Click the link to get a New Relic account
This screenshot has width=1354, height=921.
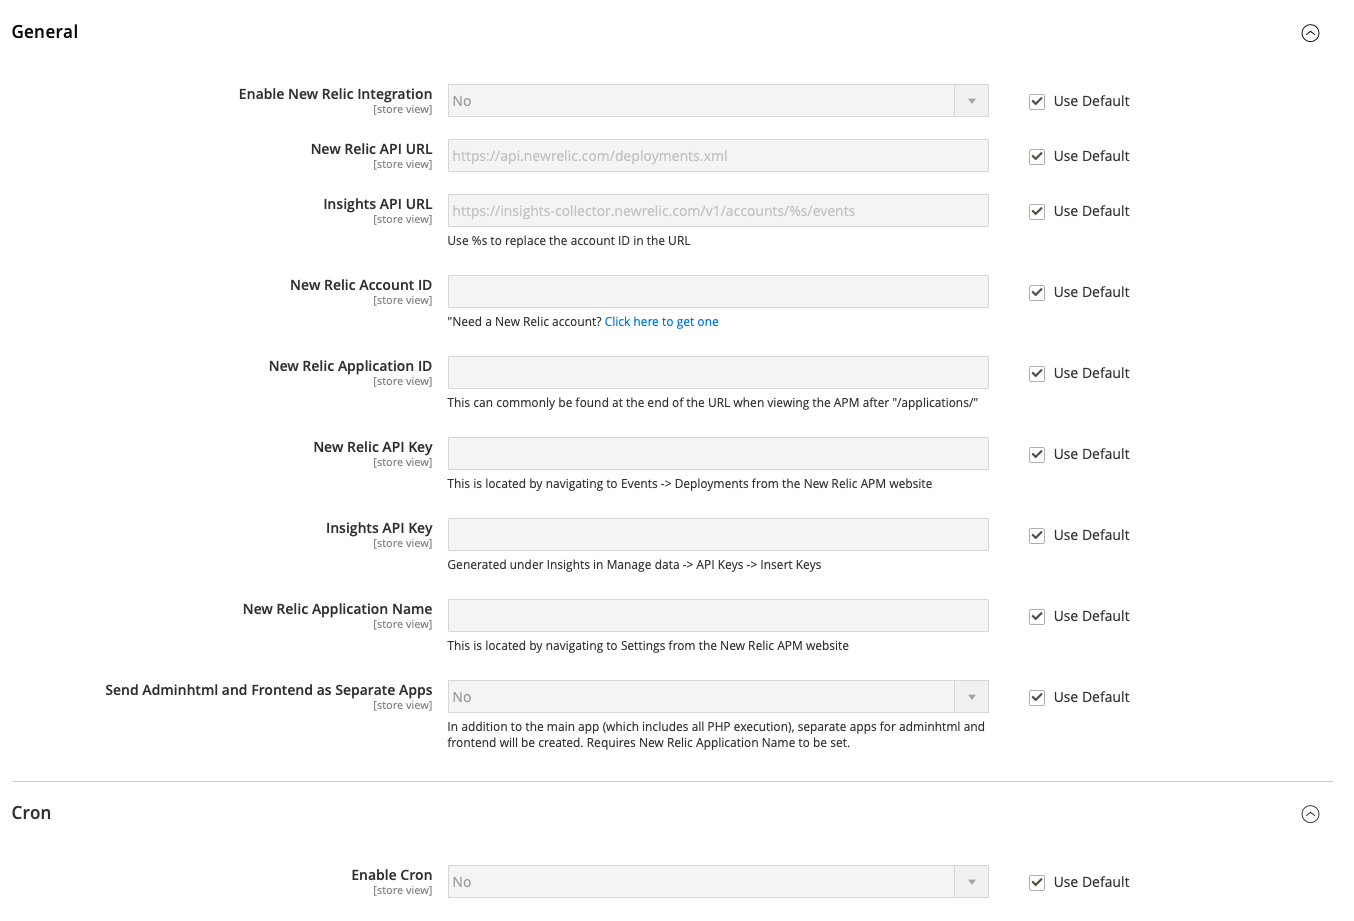coord(661,322)
